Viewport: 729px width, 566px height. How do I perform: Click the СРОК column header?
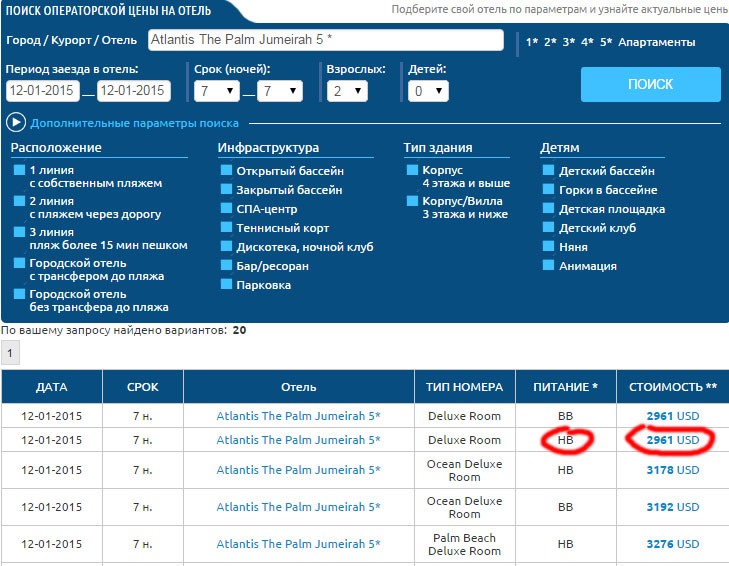(143, 387)
